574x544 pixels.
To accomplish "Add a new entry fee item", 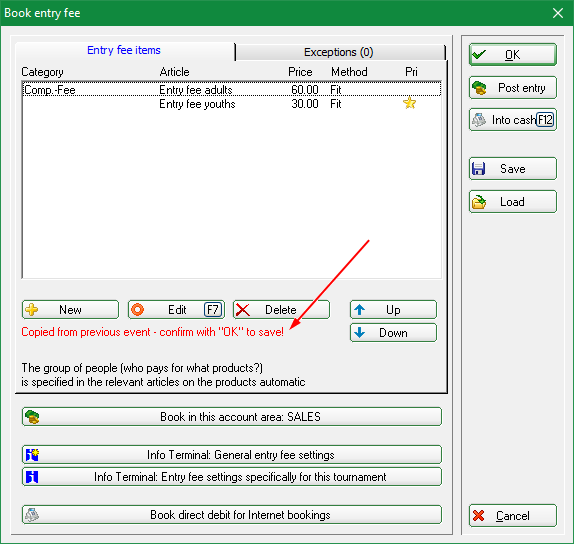I will point(70,310).
